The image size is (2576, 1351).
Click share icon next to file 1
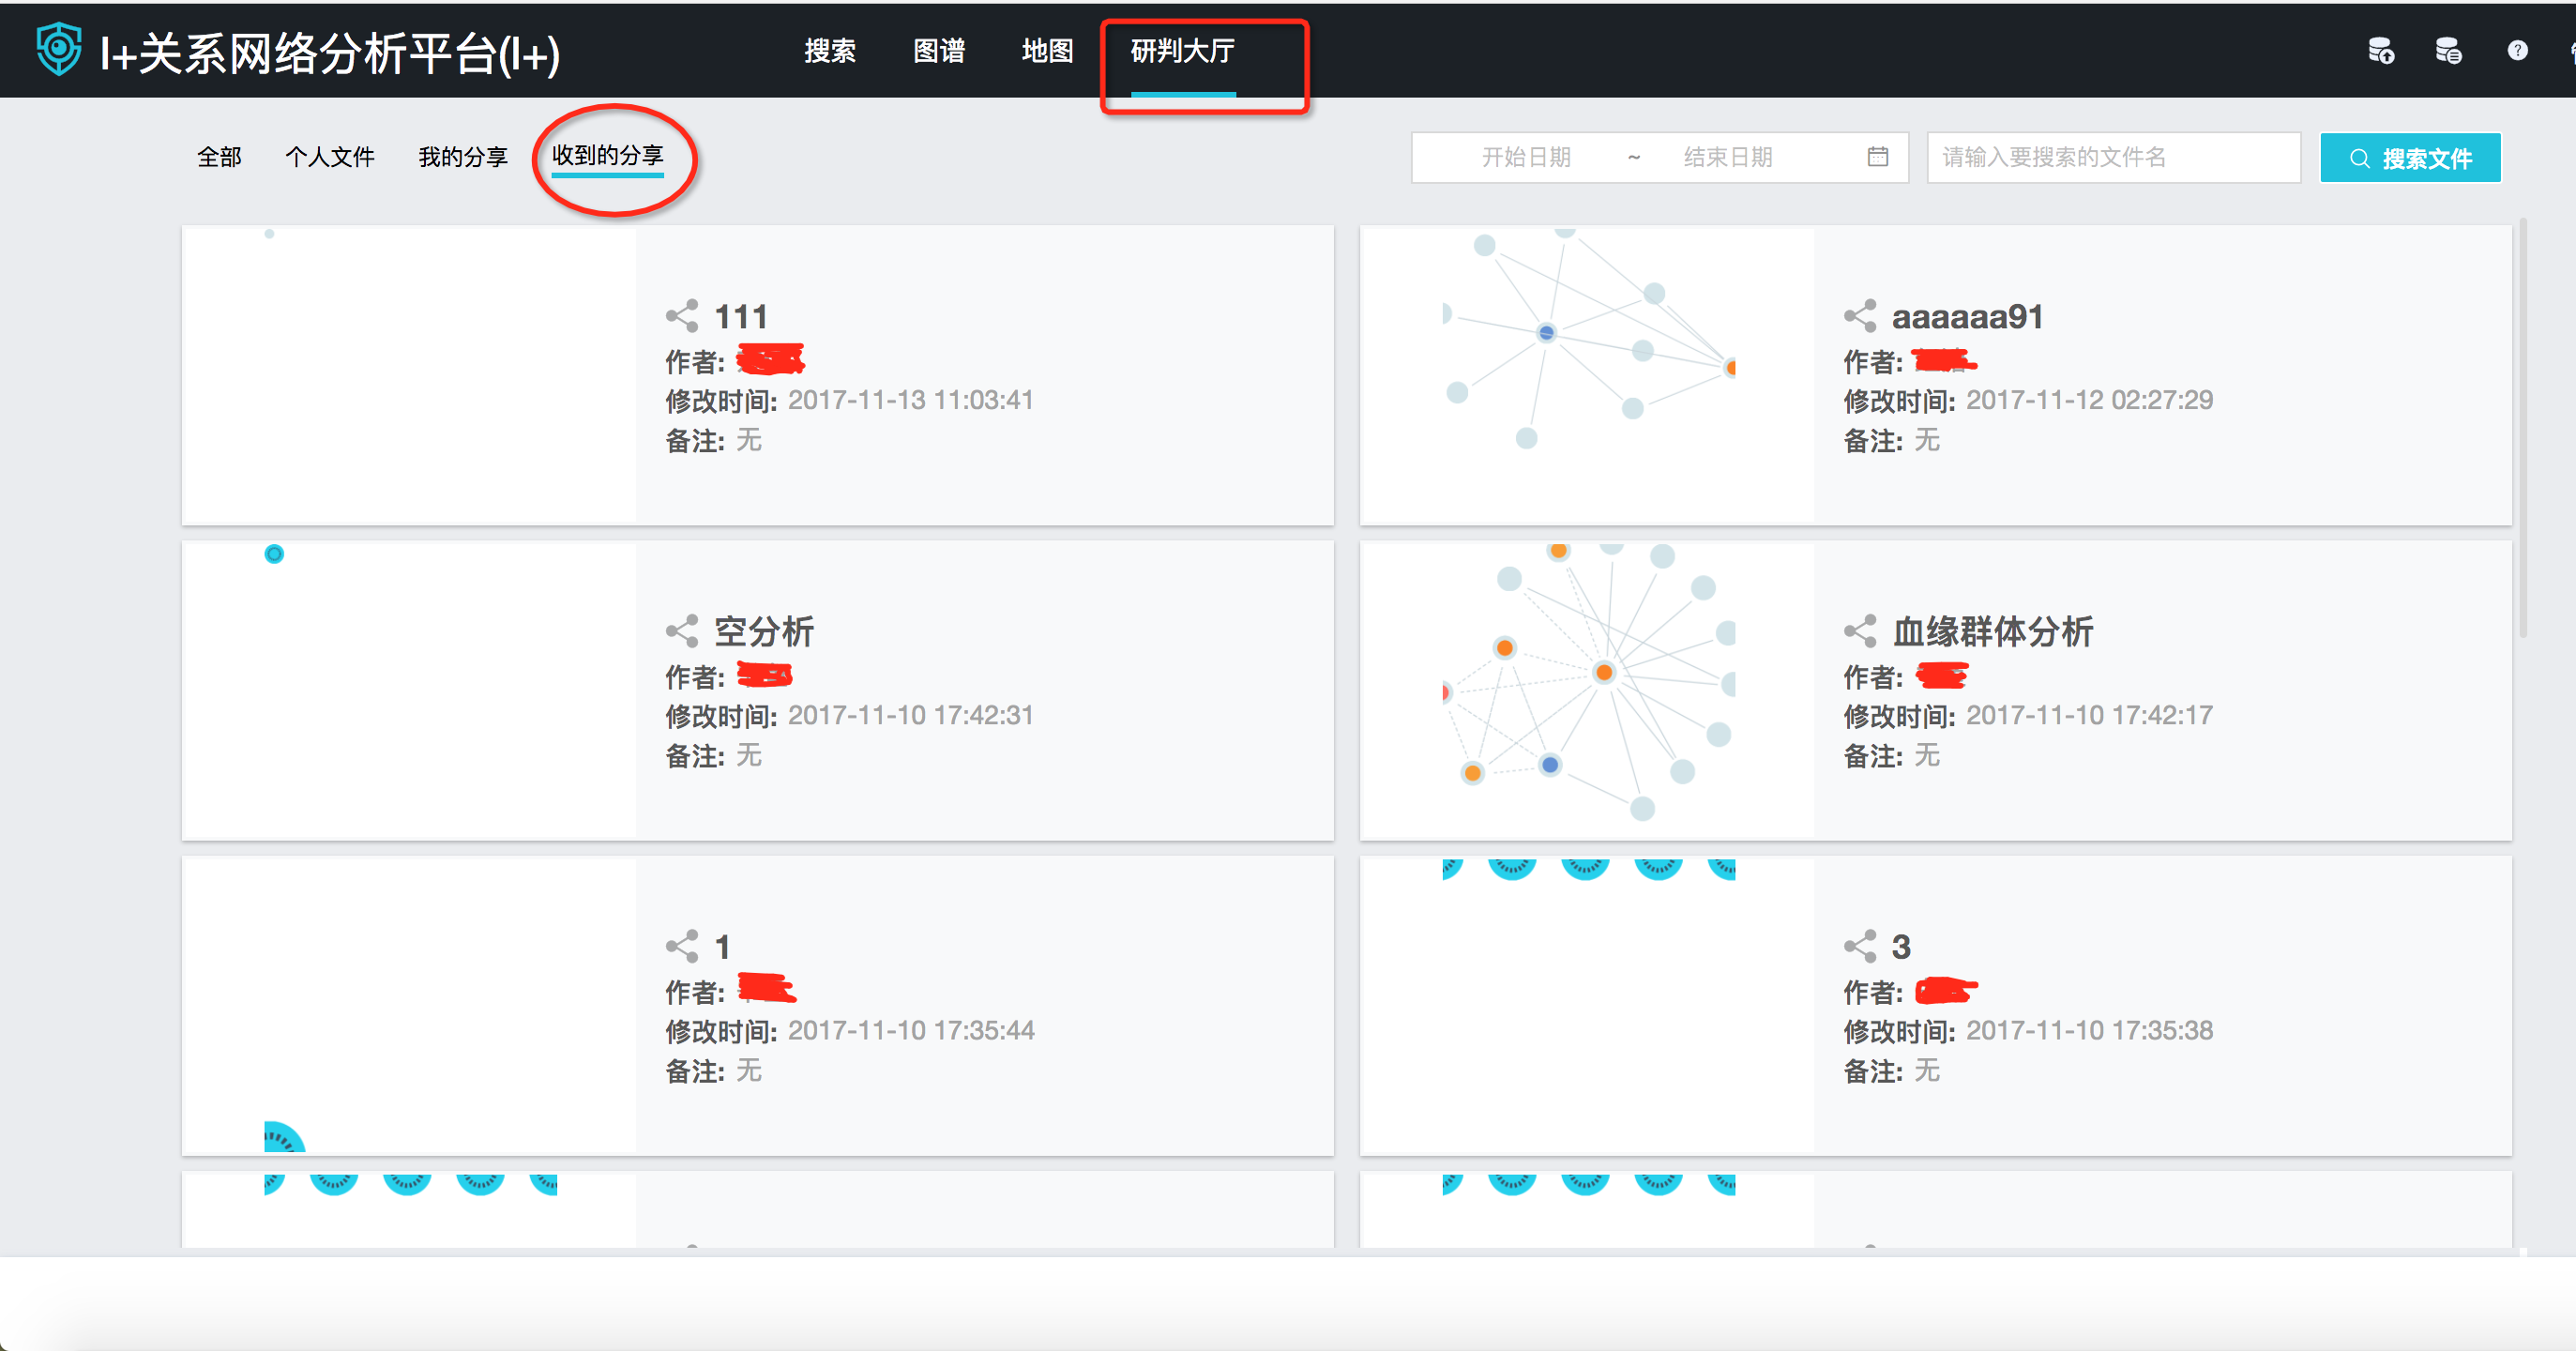682,946
